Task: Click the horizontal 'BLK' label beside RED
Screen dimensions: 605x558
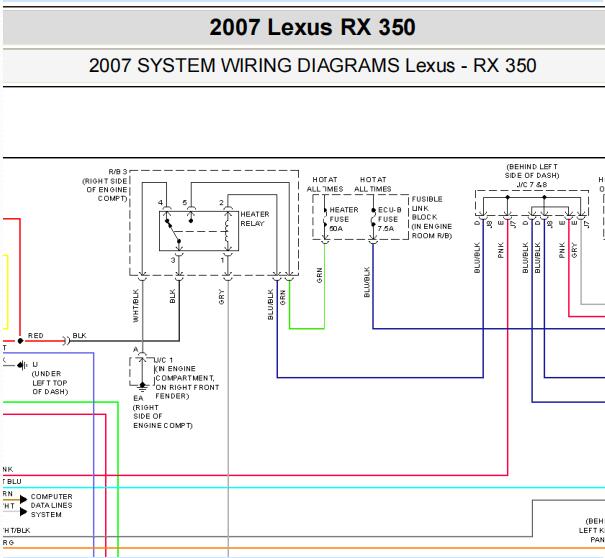Action: [79, 336]
